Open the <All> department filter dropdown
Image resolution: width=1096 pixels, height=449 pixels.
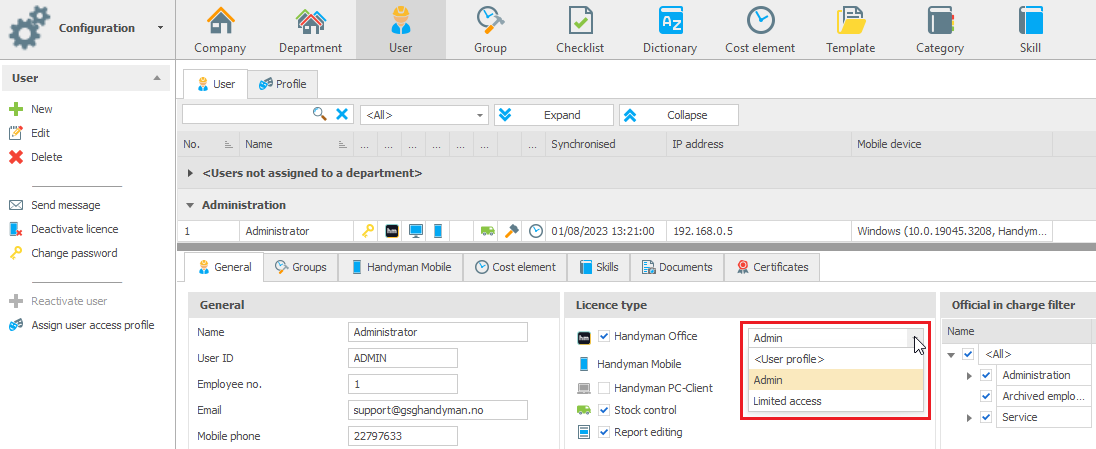pos(424,115)
